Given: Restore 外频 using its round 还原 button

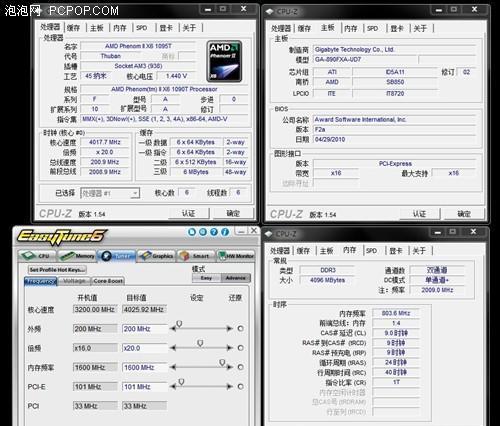Looking at the screenshot, I should pyautogui.click(x=240, y=329).
